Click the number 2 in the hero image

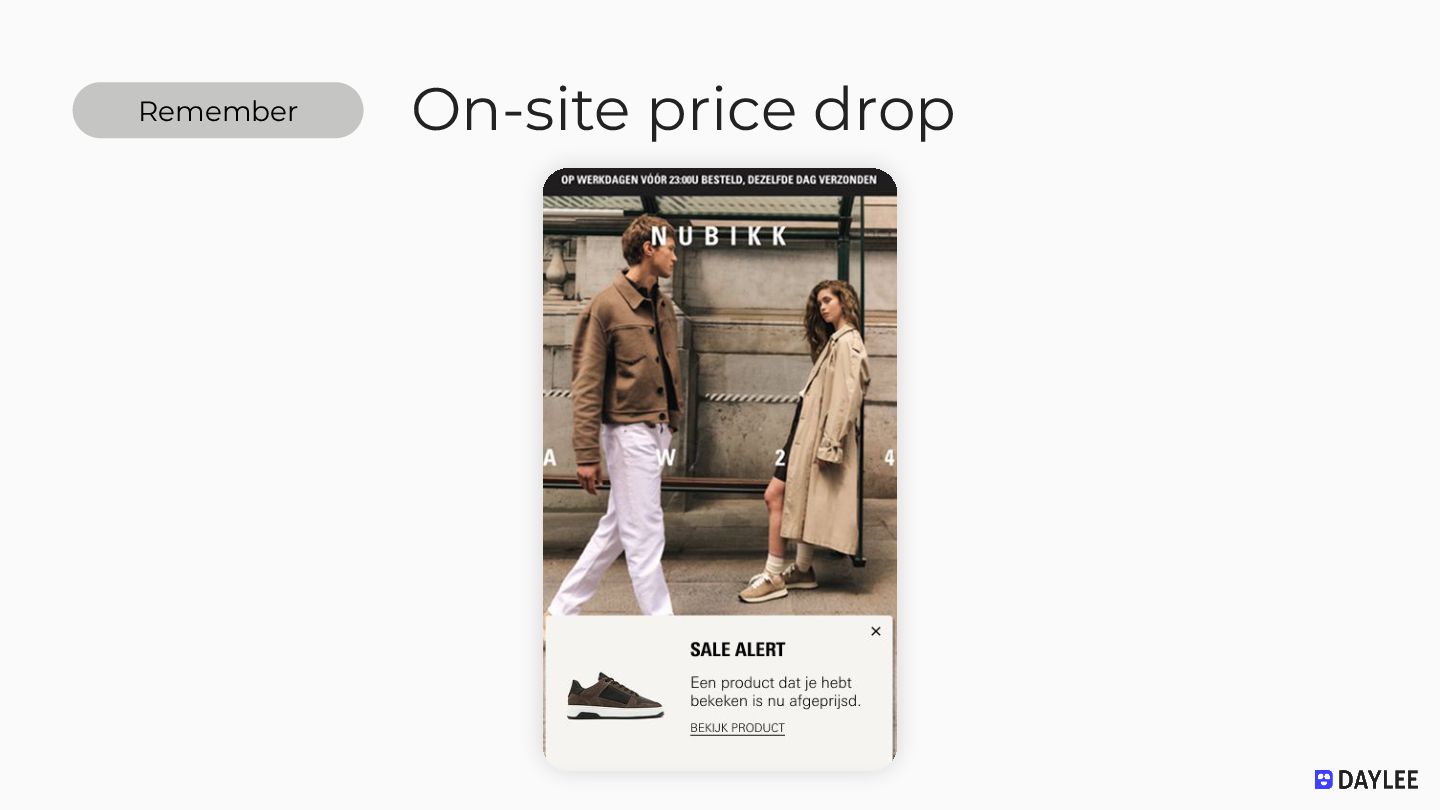click(780, 458)
